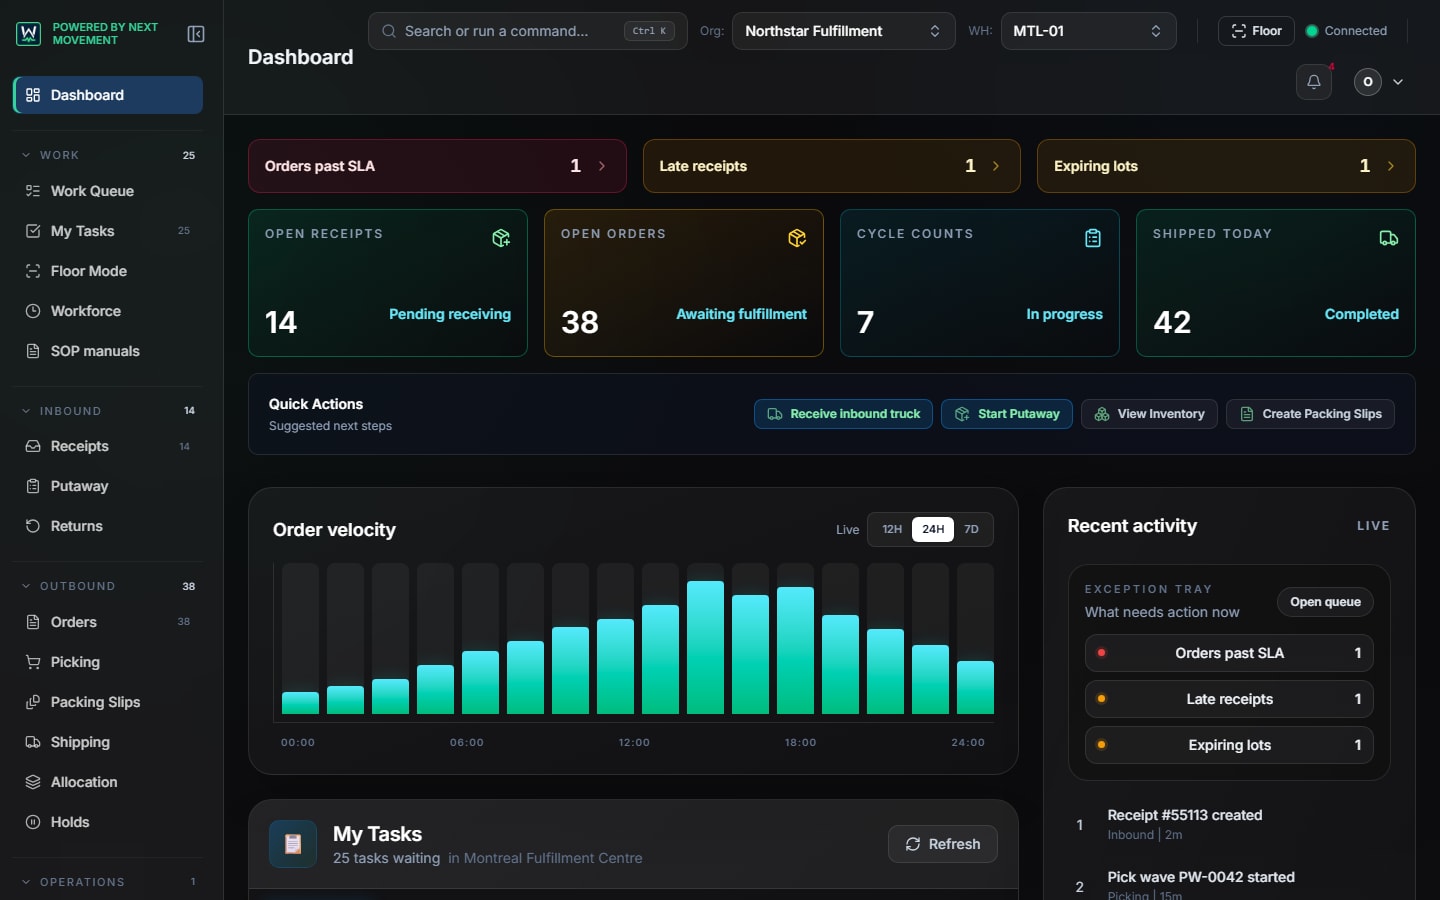Open Orders past SLA row in exception tray

[1229, 653]
